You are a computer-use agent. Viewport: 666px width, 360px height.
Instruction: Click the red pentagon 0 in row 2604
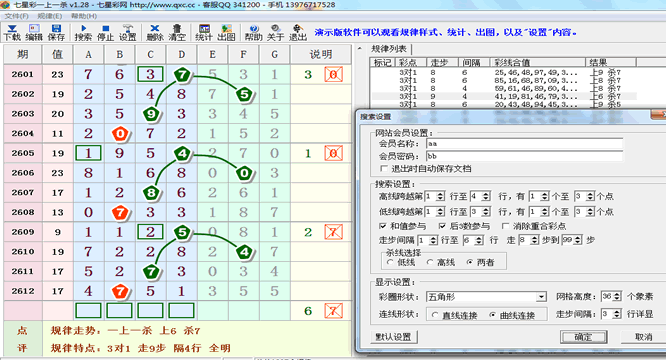click(120, 134)
